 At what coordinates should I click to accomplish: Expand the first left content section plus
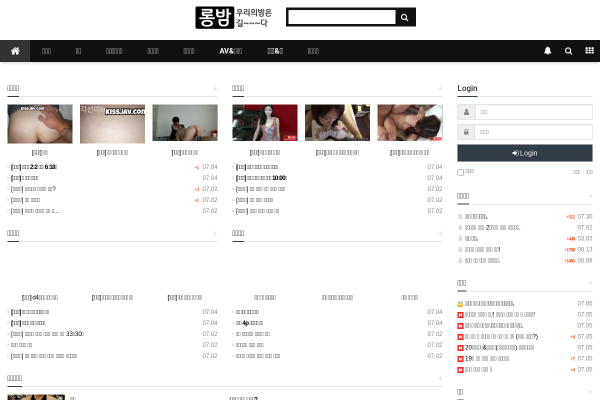(x=215, y=88)
